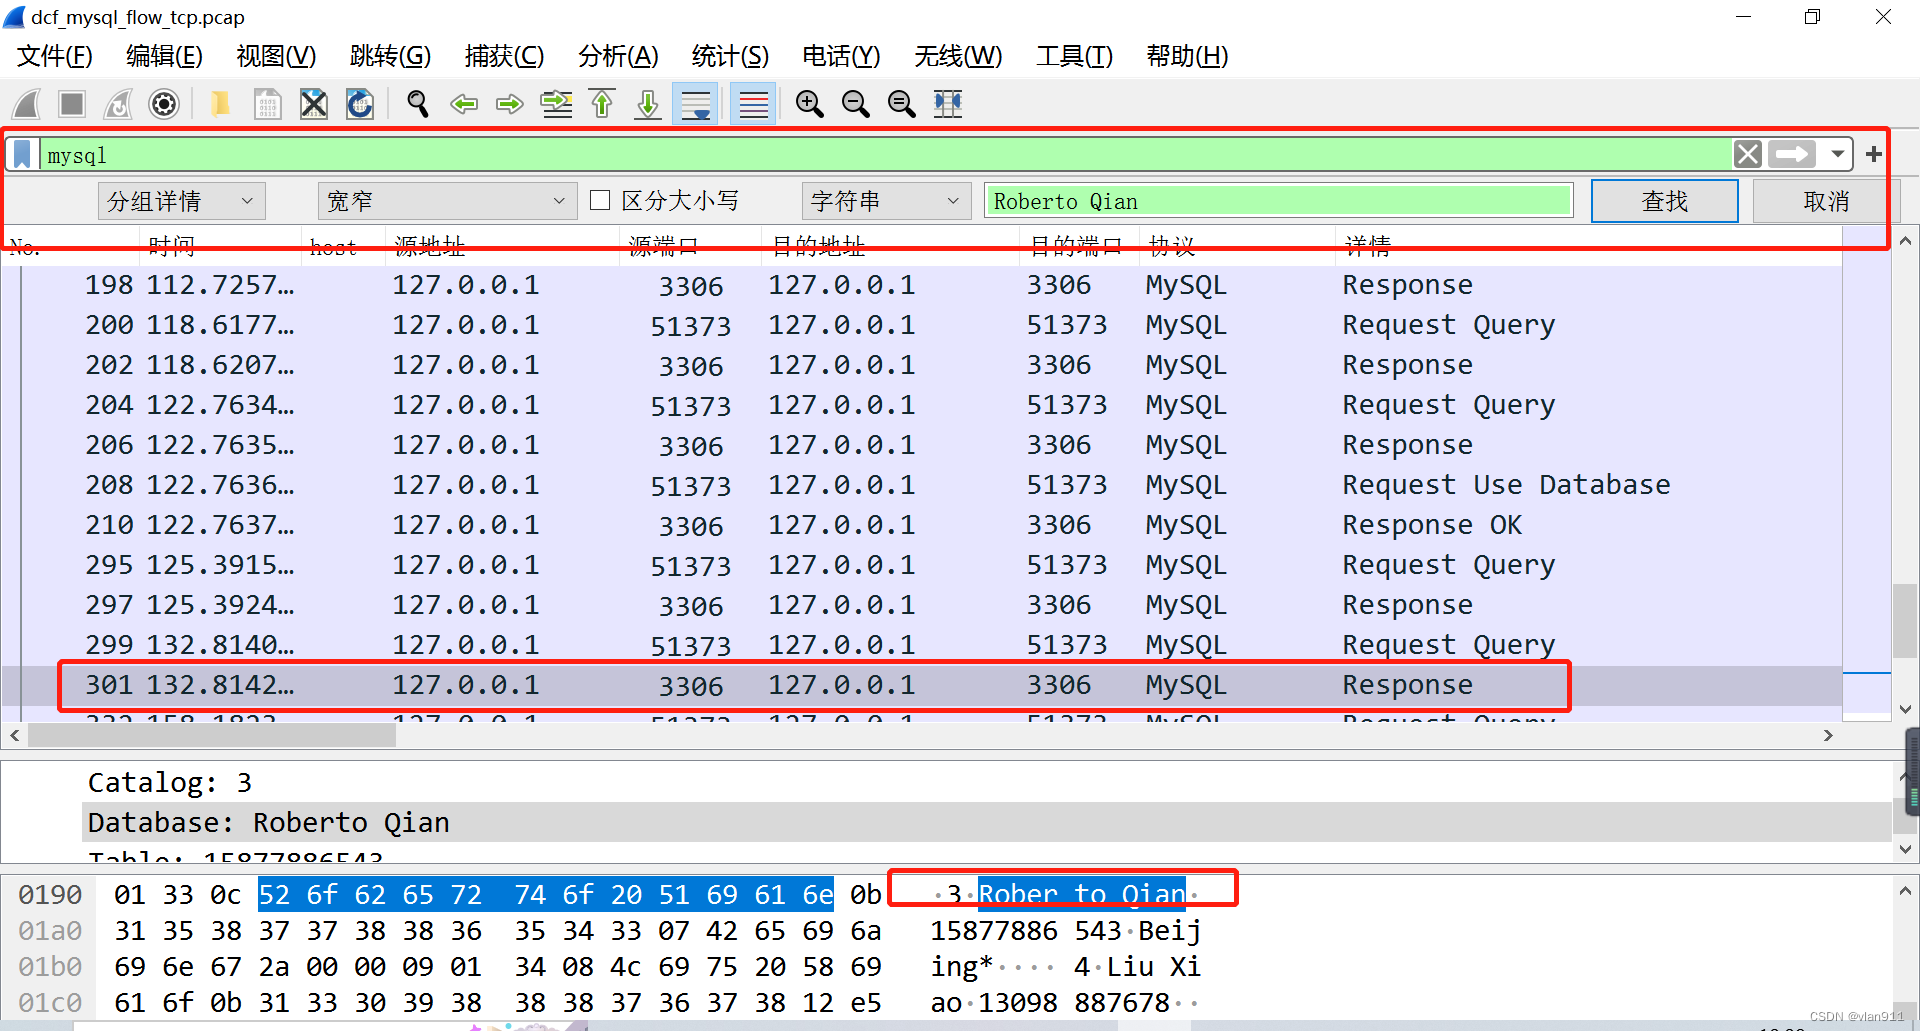
Task: Open the 编辑(E) menu
Action: coord(164,56)
